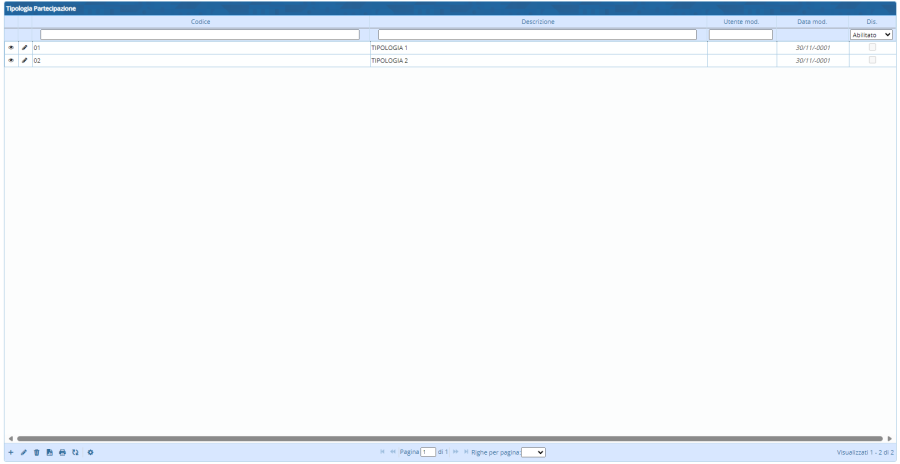Image resolution: width=900 pixels, height=464 pixels.
Task: Open the Abilitato filter dropdown
Action: click(x=871, y=34)
